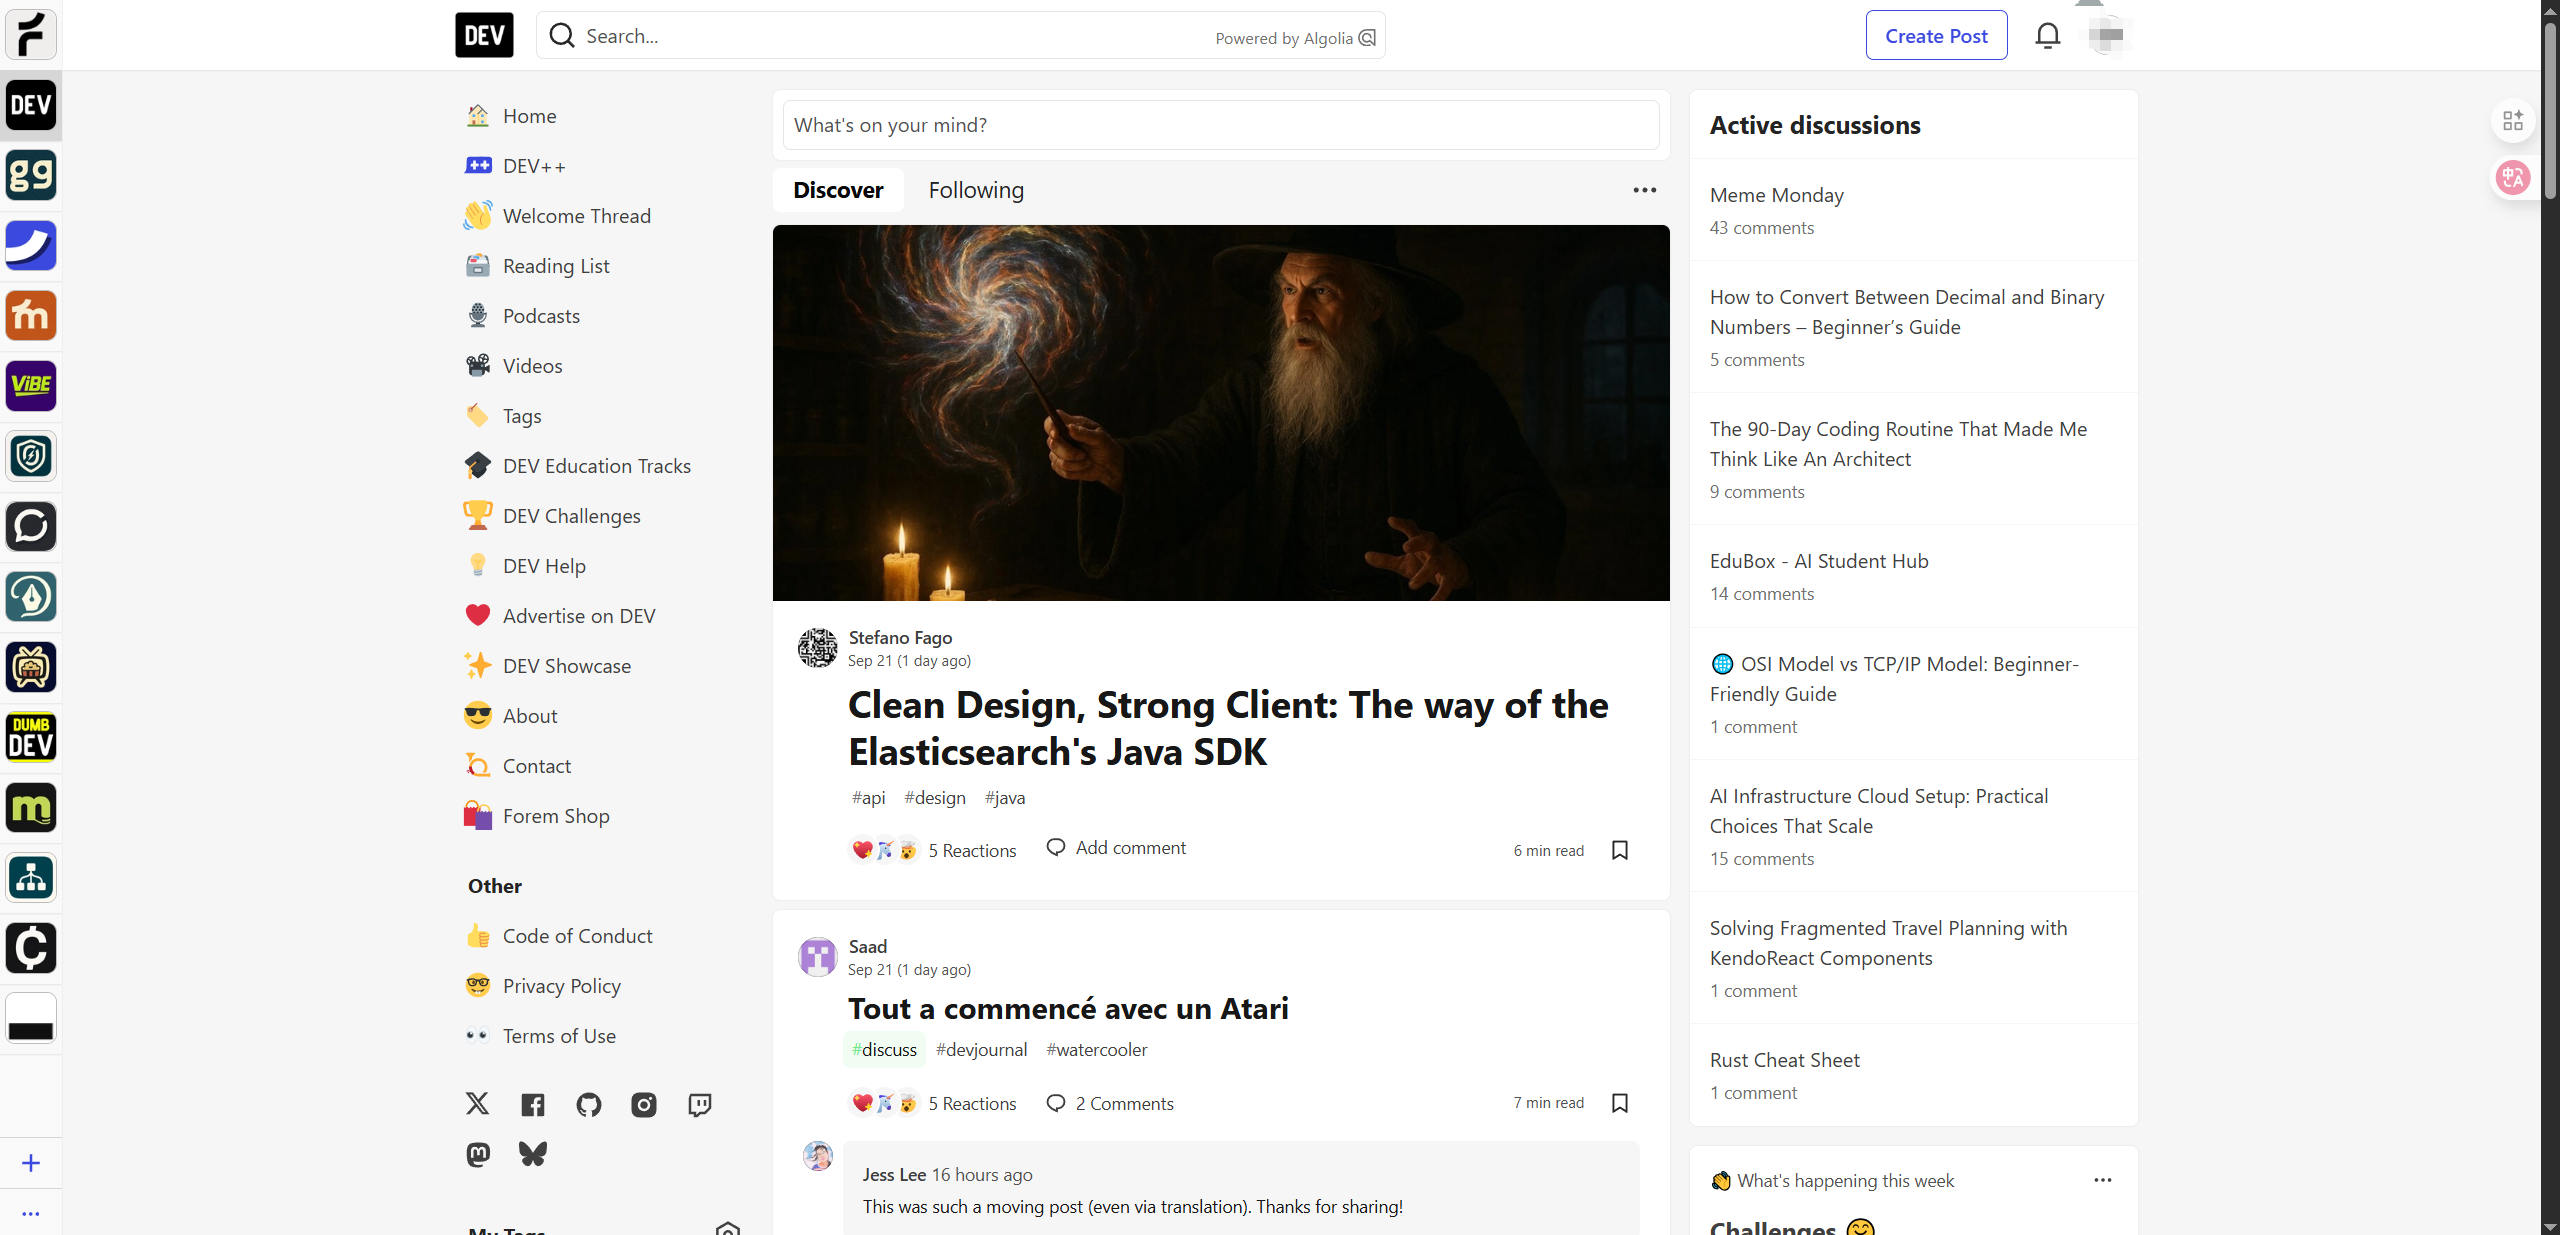Open the Reading List sidebar link
This screenshot has width=2560, height=1235.
pos(556,266)
